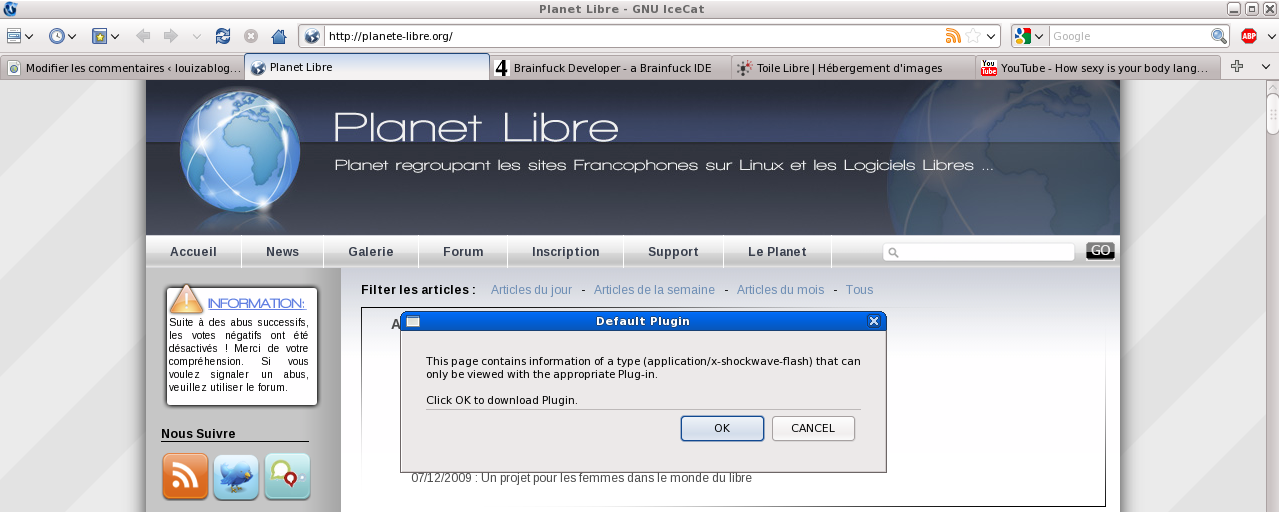Open the News menu item
The image size is (1279, 512).
pos(283,252)
